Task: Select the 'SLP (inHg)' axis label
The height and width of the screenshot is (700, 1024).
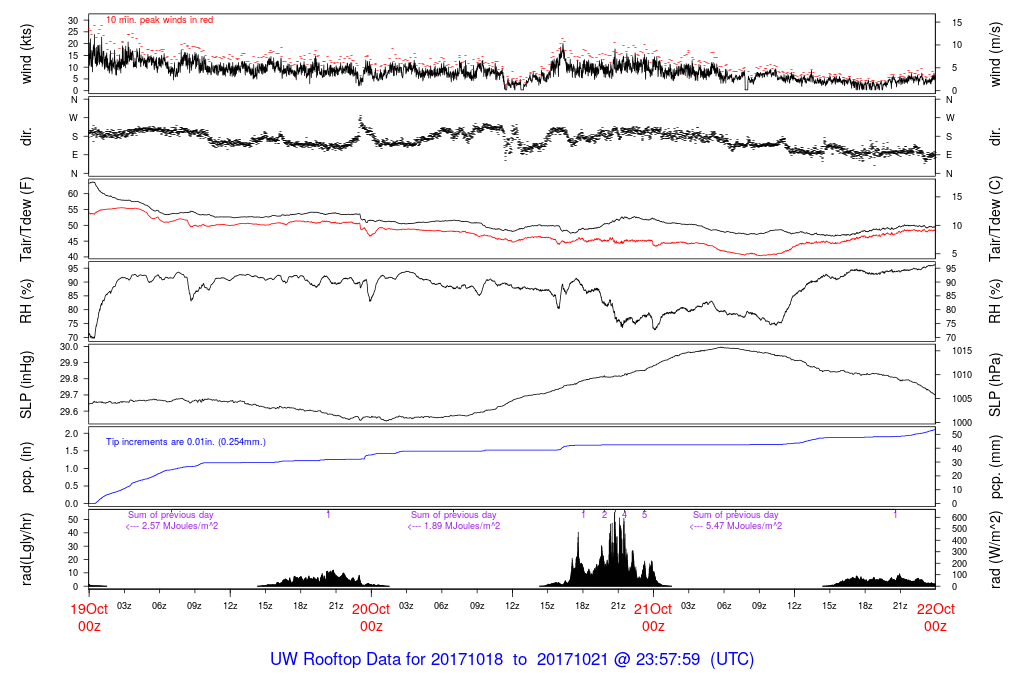Action: point(27,385)
